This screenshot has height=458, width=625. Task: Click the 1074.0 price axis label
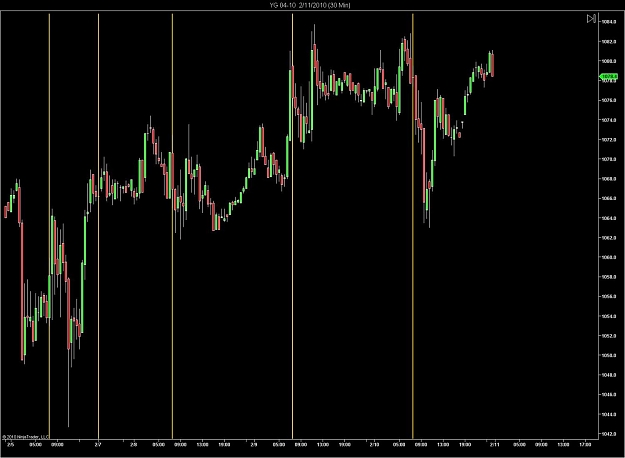pyautogui.click(x=609, y=120)
